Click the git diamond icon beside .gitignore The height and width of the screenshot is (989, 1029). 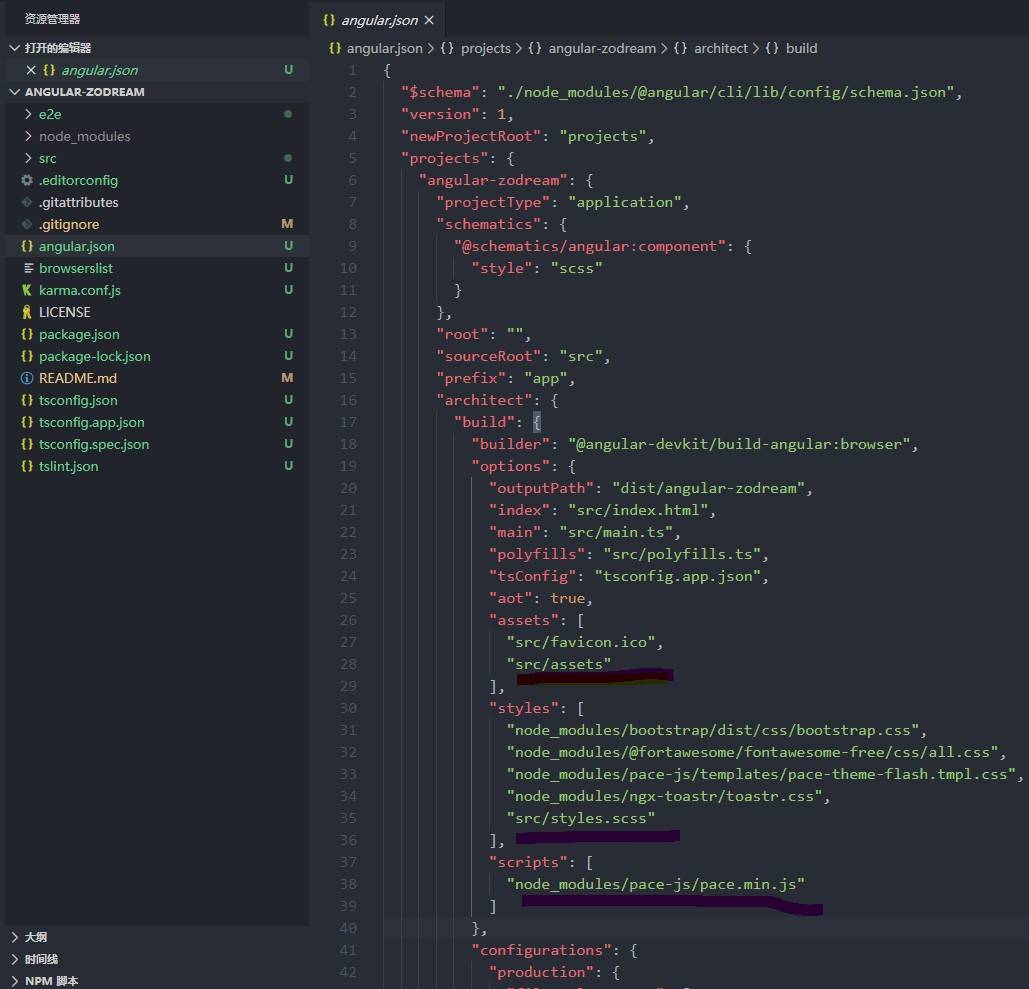pos(27,224)
